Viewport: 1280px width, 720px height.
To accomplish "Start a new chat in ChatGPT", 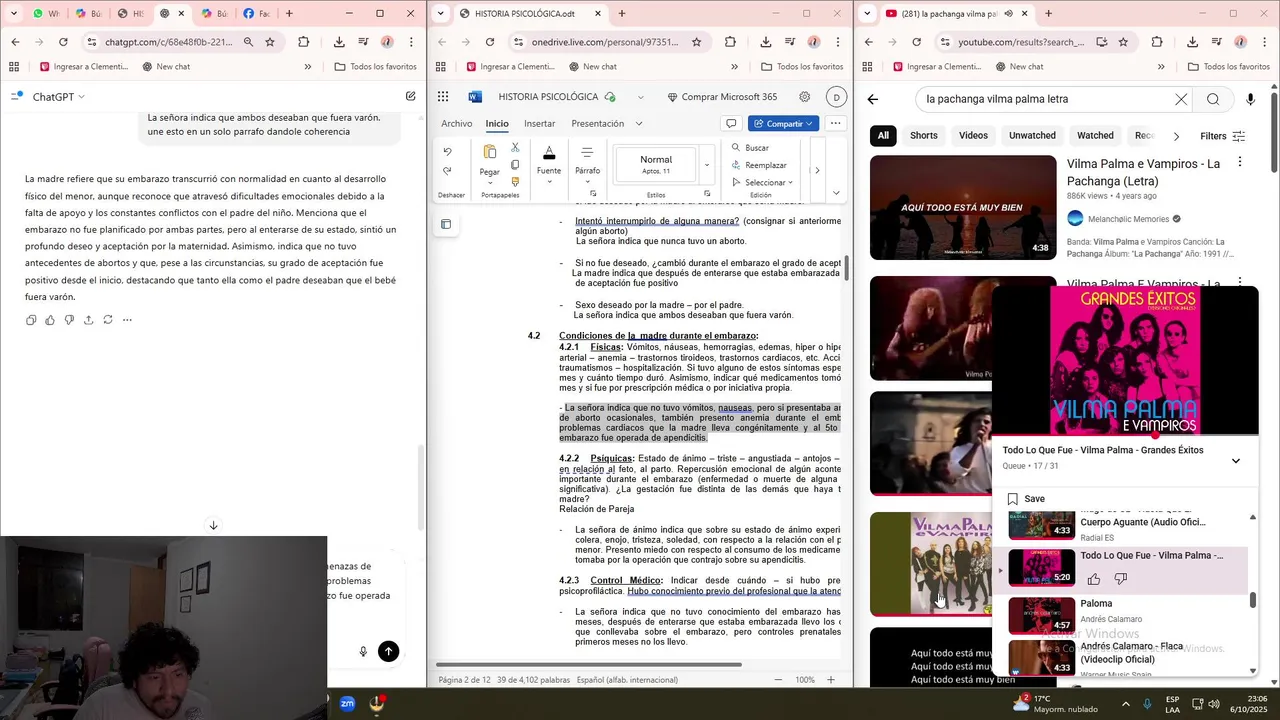I will tap(410, 97).
